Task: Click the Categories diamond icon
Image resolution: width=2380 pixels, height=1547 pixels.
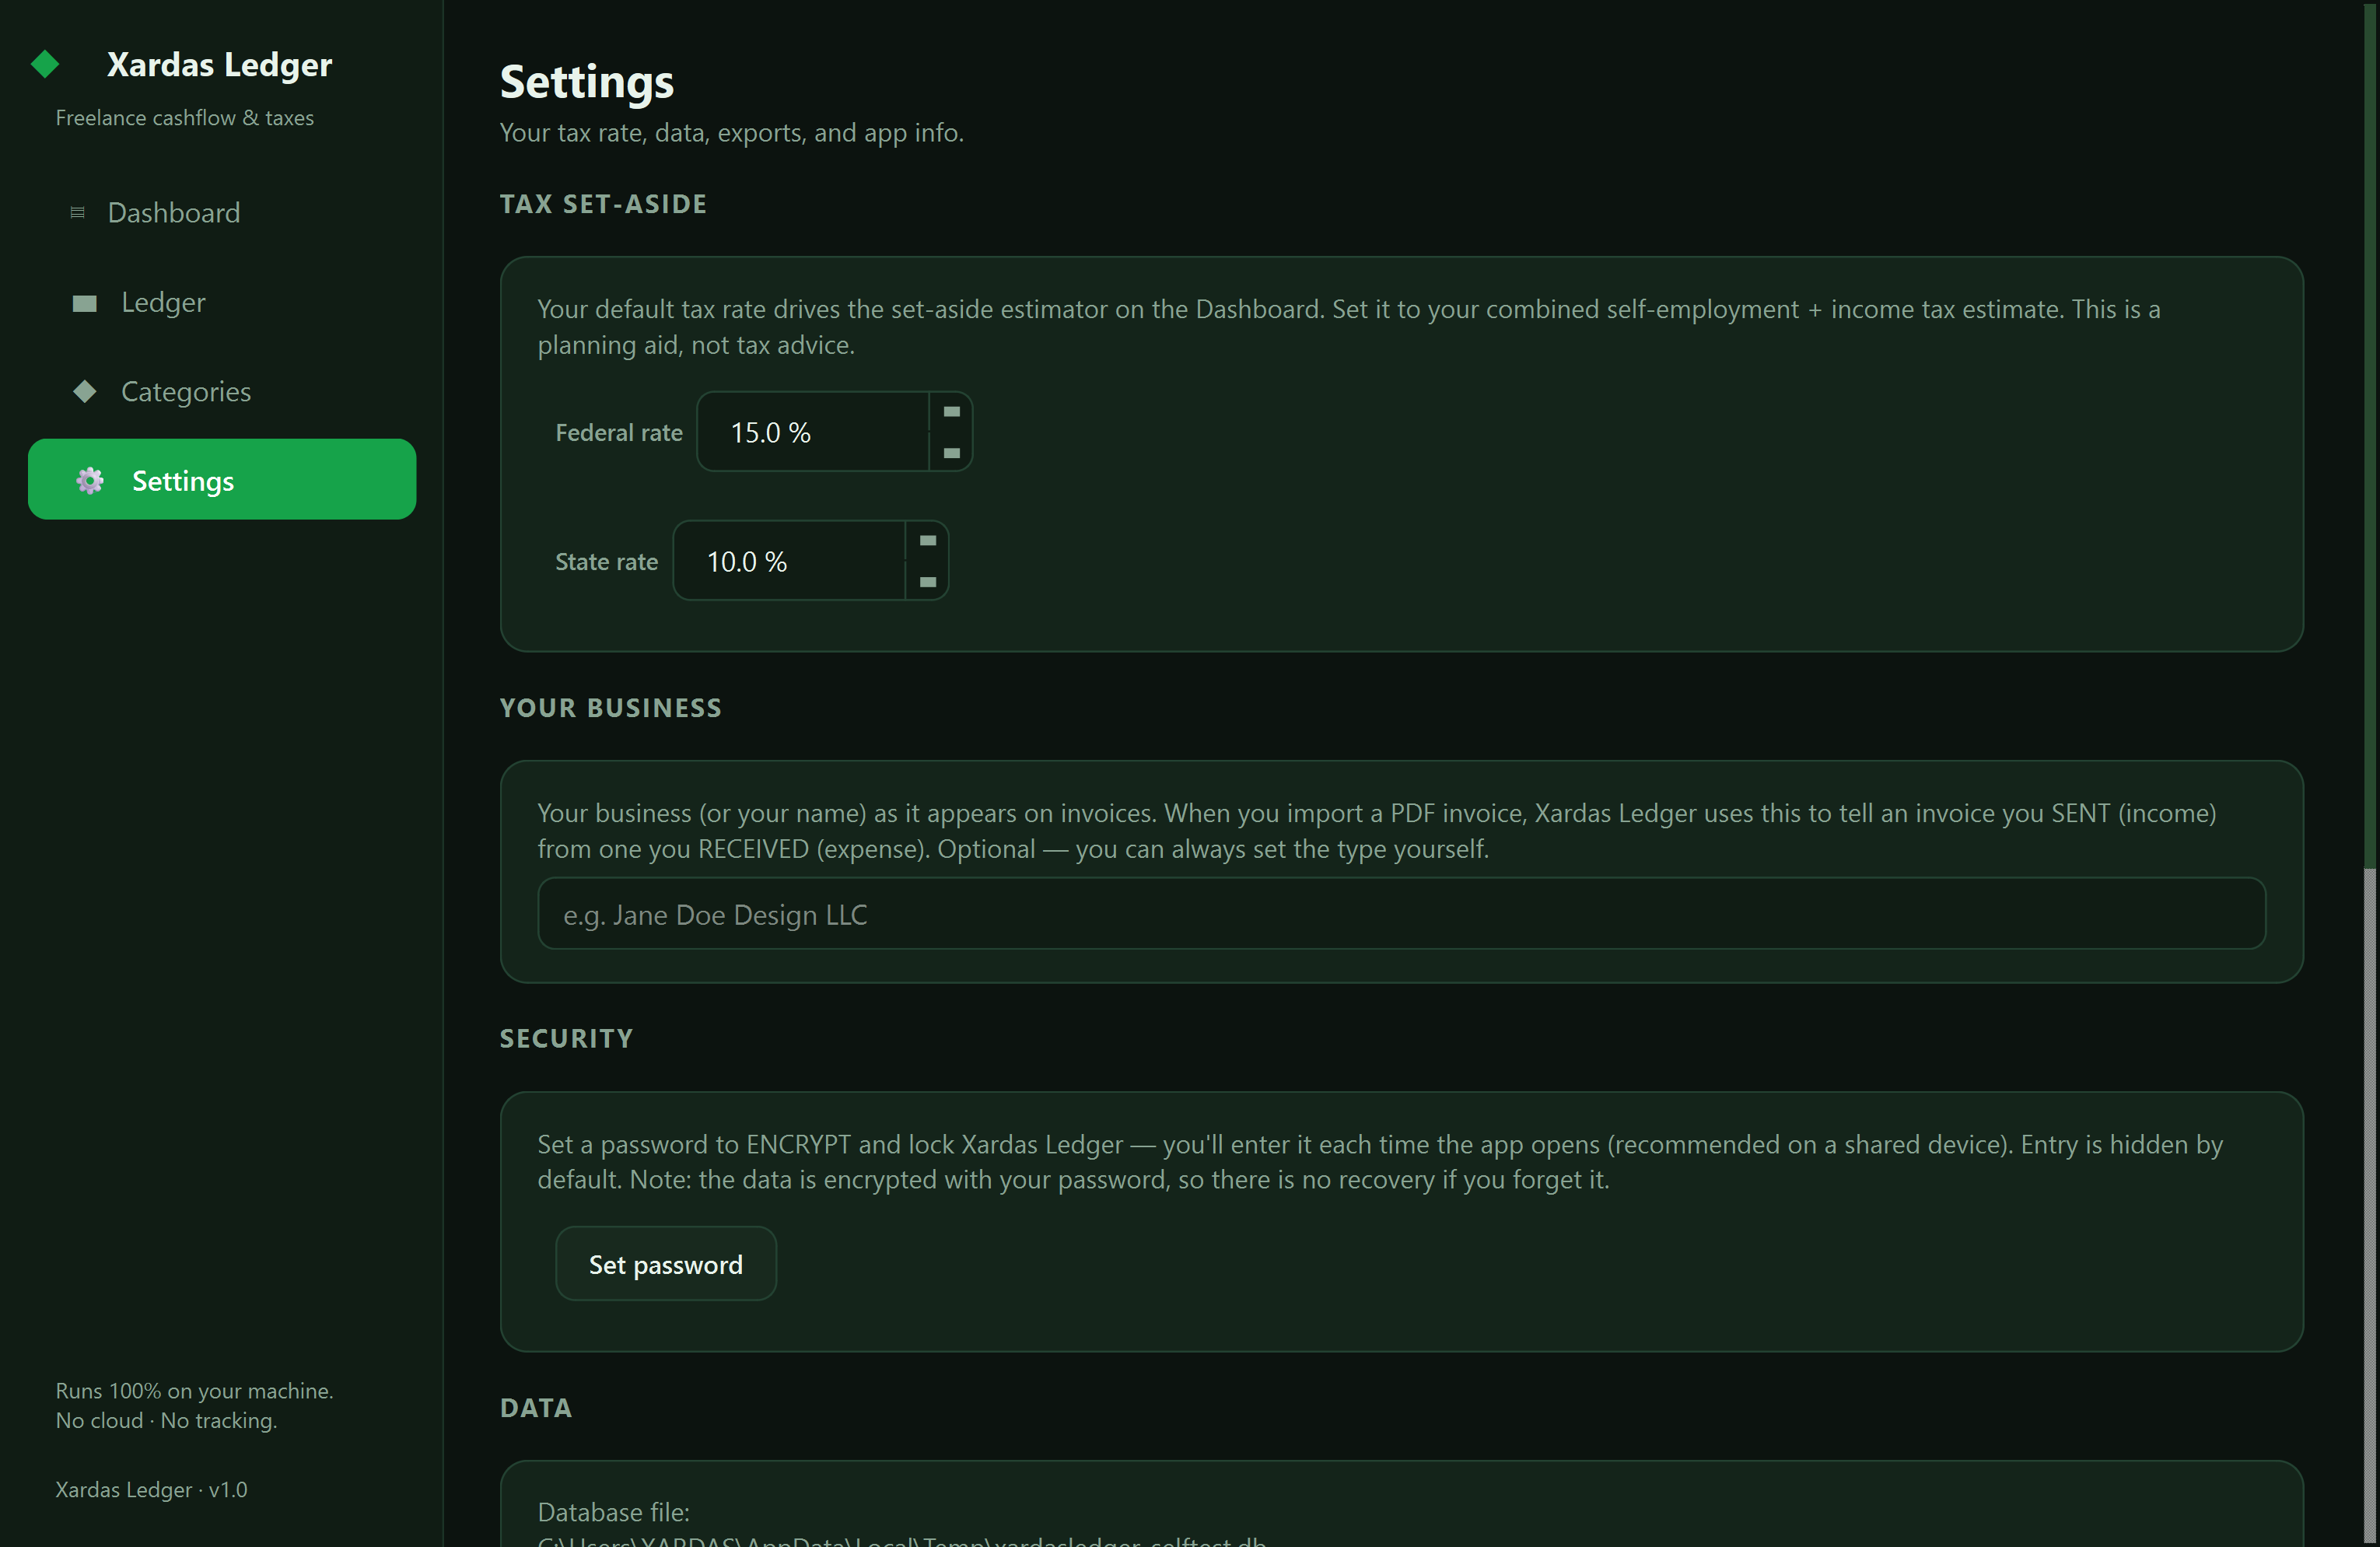Action: pos(85,391)
